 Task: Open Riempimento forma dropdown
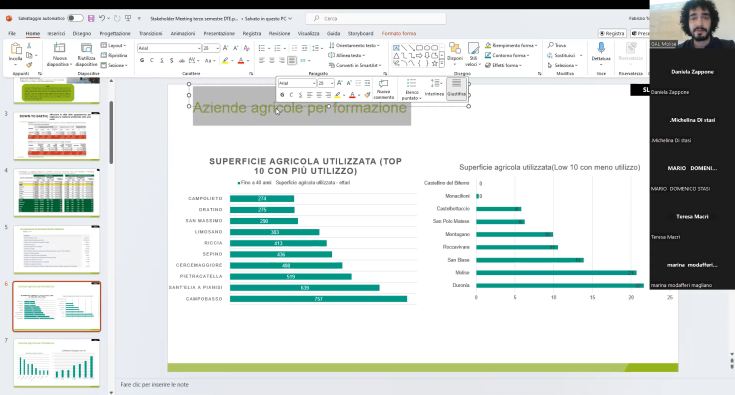511,45
